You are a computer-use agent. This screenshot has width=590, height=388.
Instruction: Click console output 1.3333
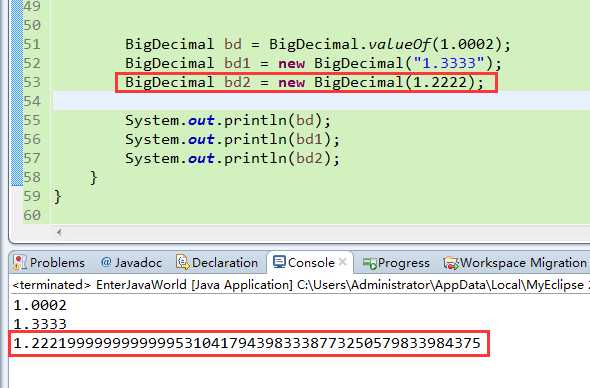40,324
